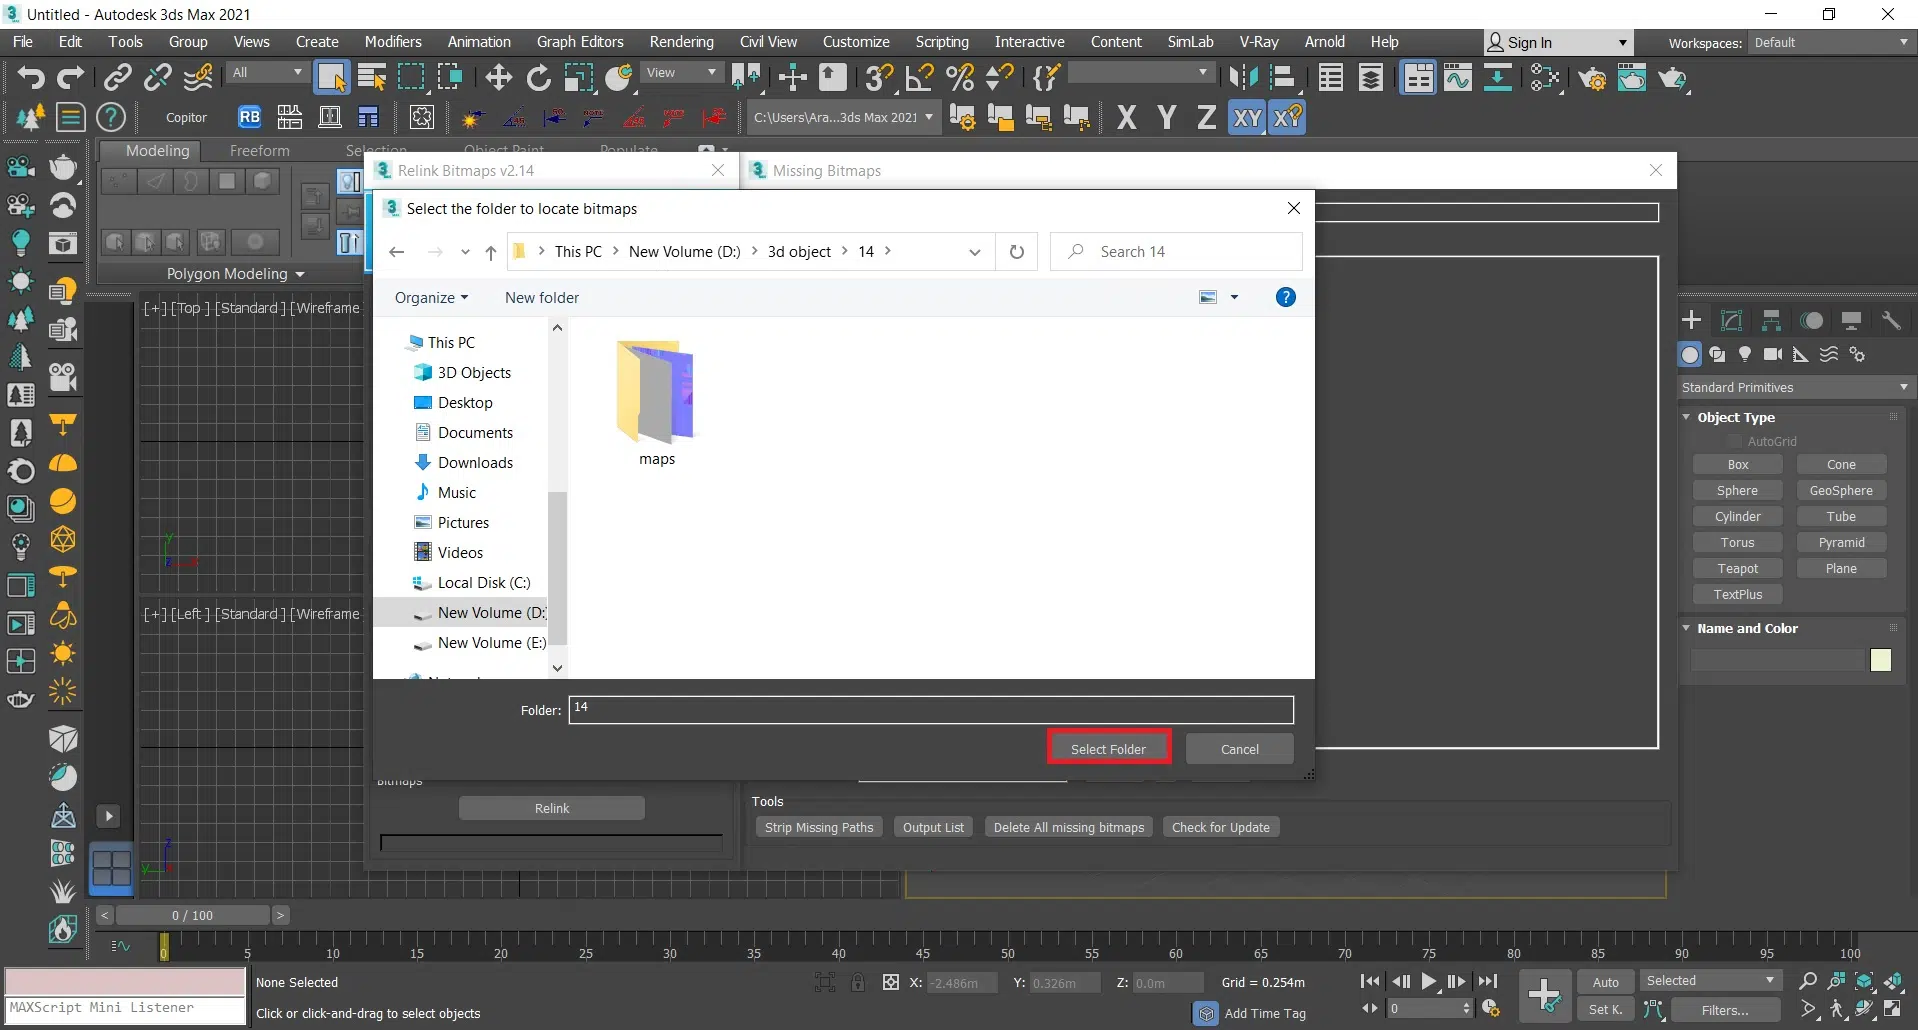
Task: Collapse the Object Type rollout
Action: tap(1736, 417)
